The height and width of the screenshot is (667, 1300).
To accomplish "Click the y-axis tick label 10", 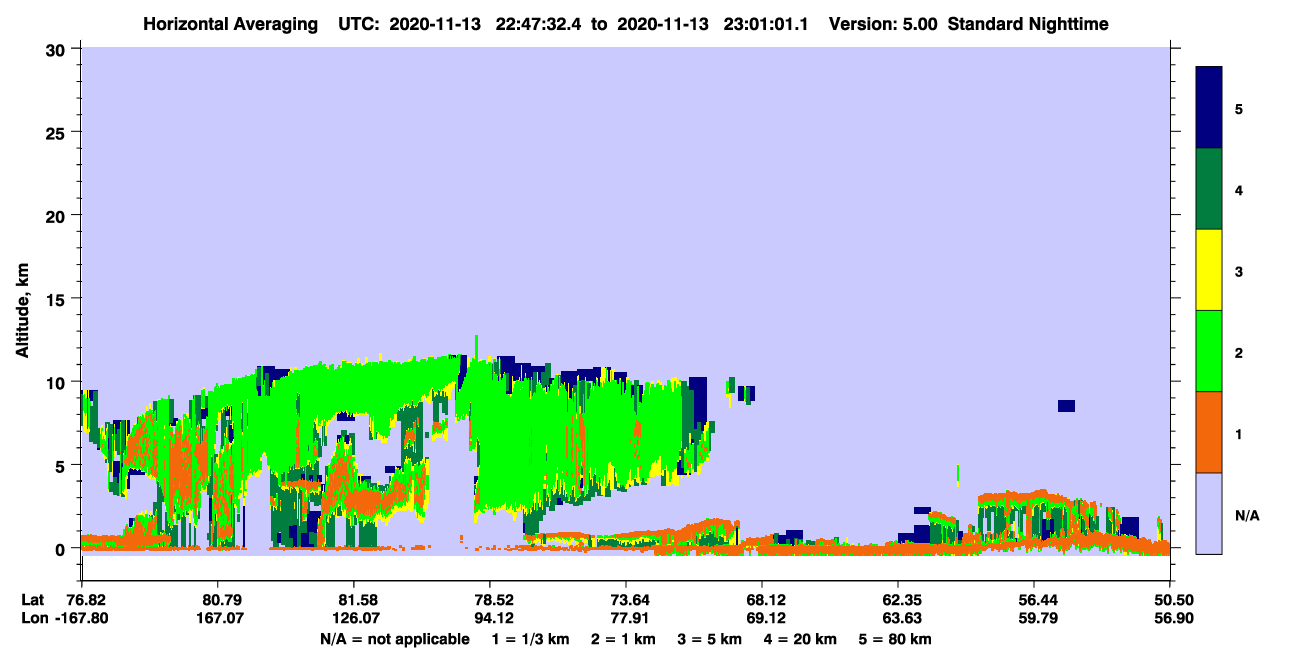I will click(58, 382).
